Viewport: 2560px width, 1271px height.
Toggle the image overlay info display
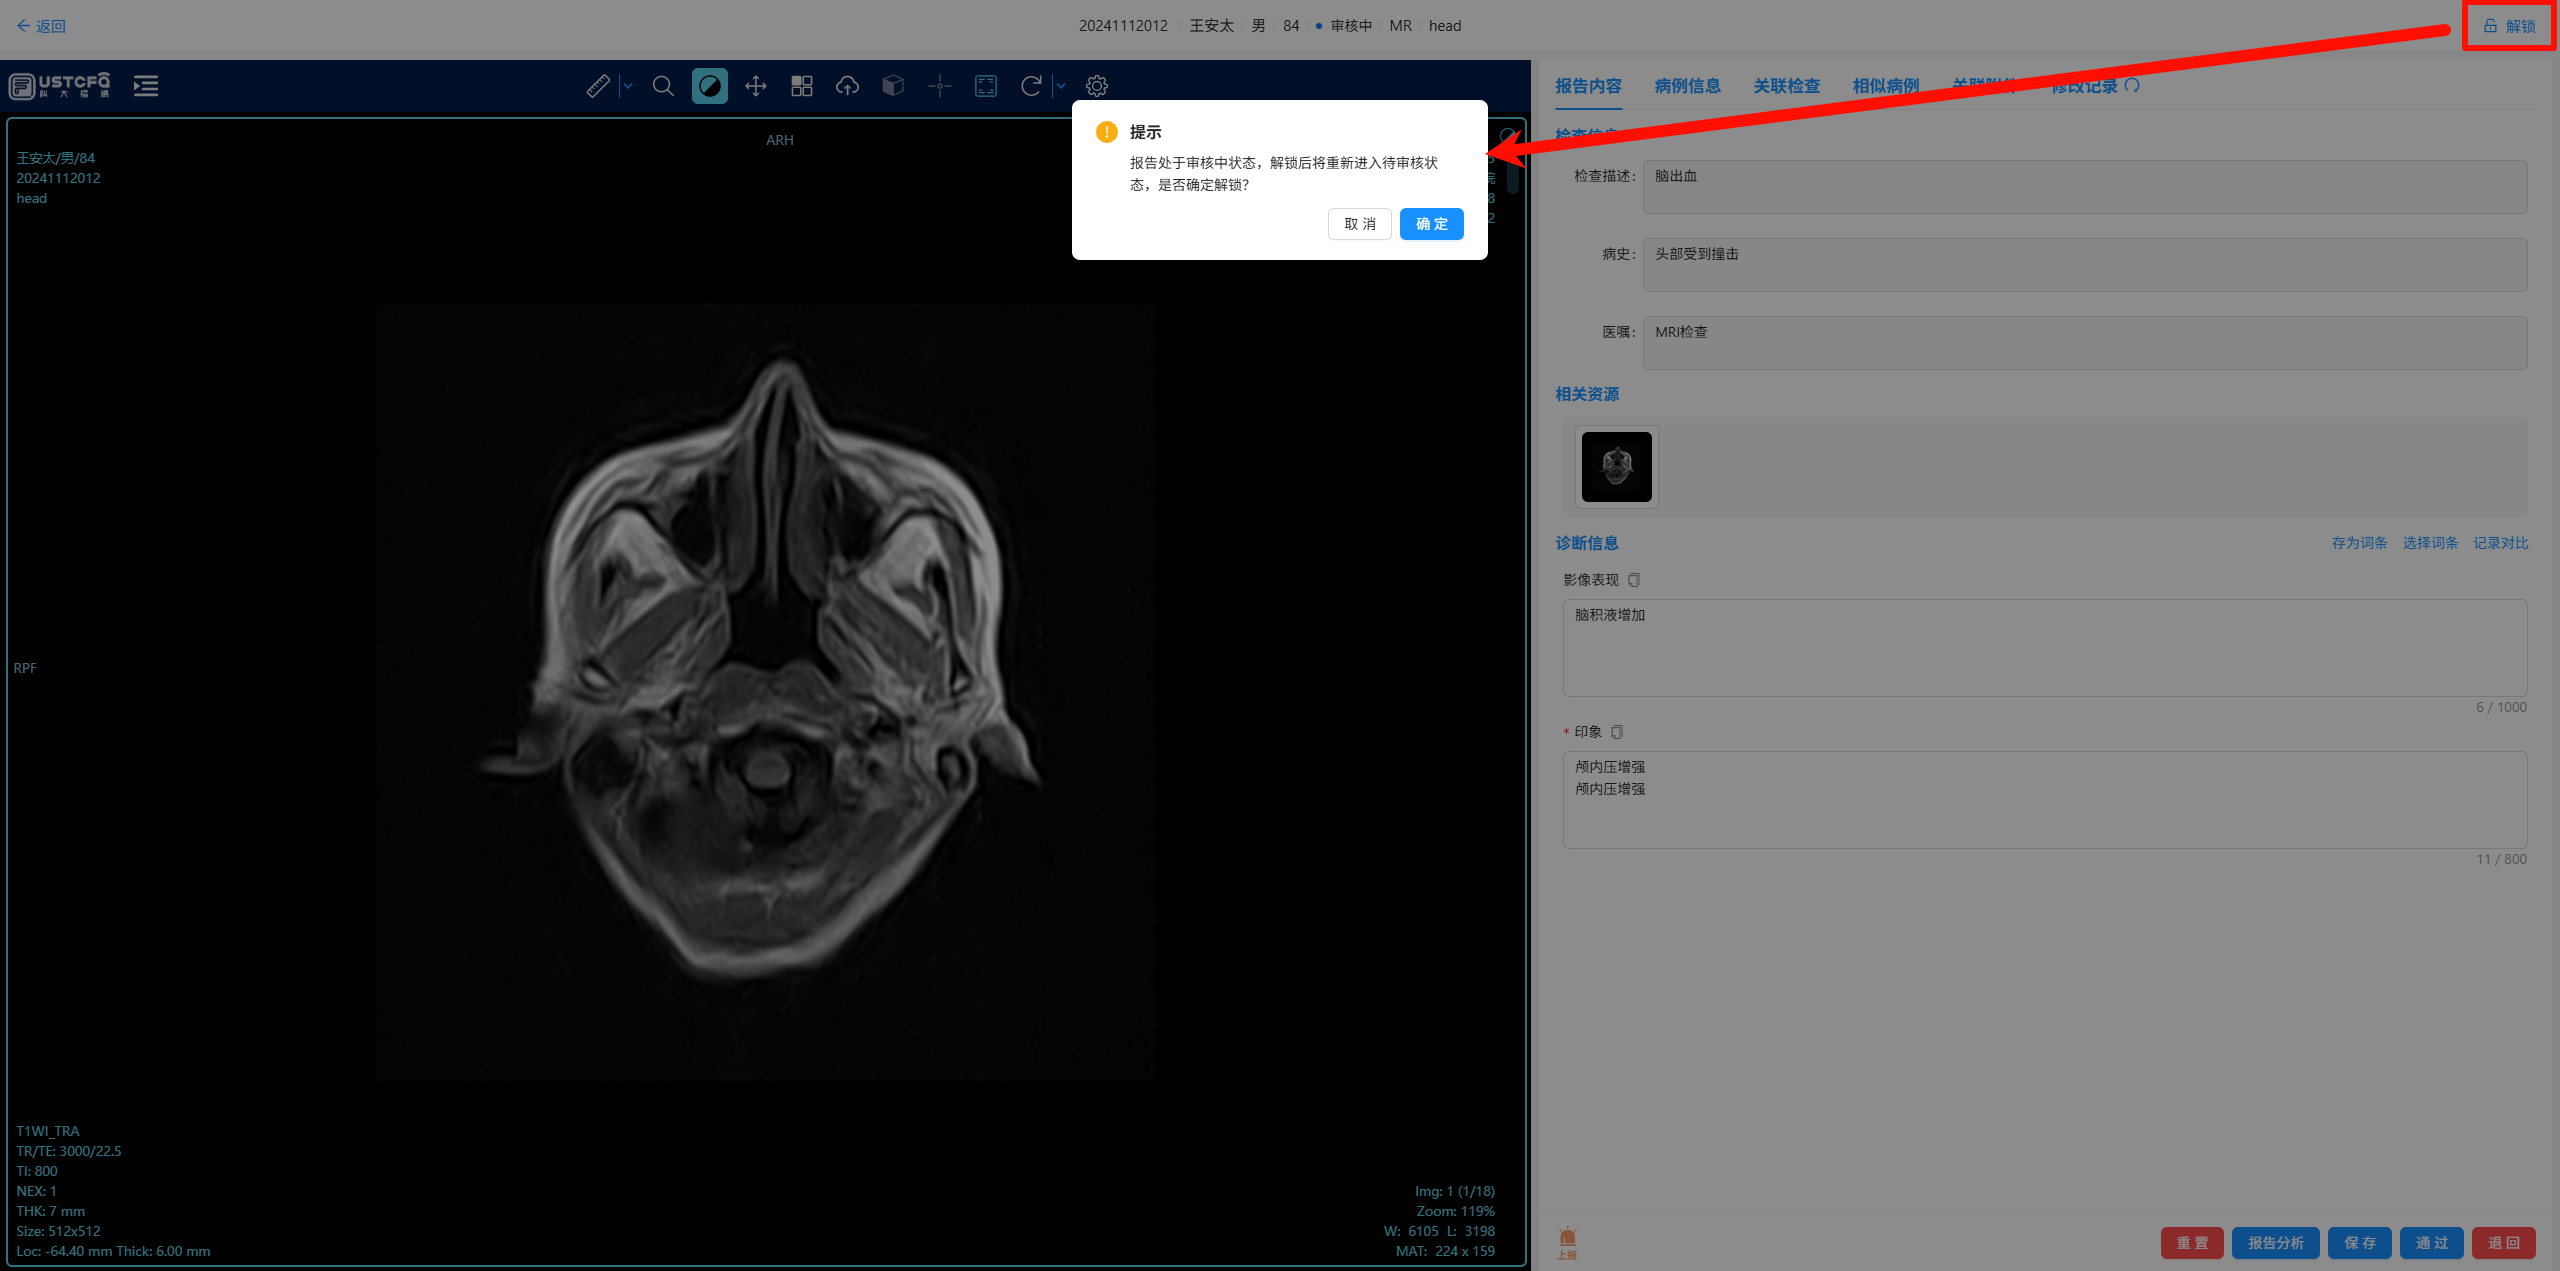point(986,86)
